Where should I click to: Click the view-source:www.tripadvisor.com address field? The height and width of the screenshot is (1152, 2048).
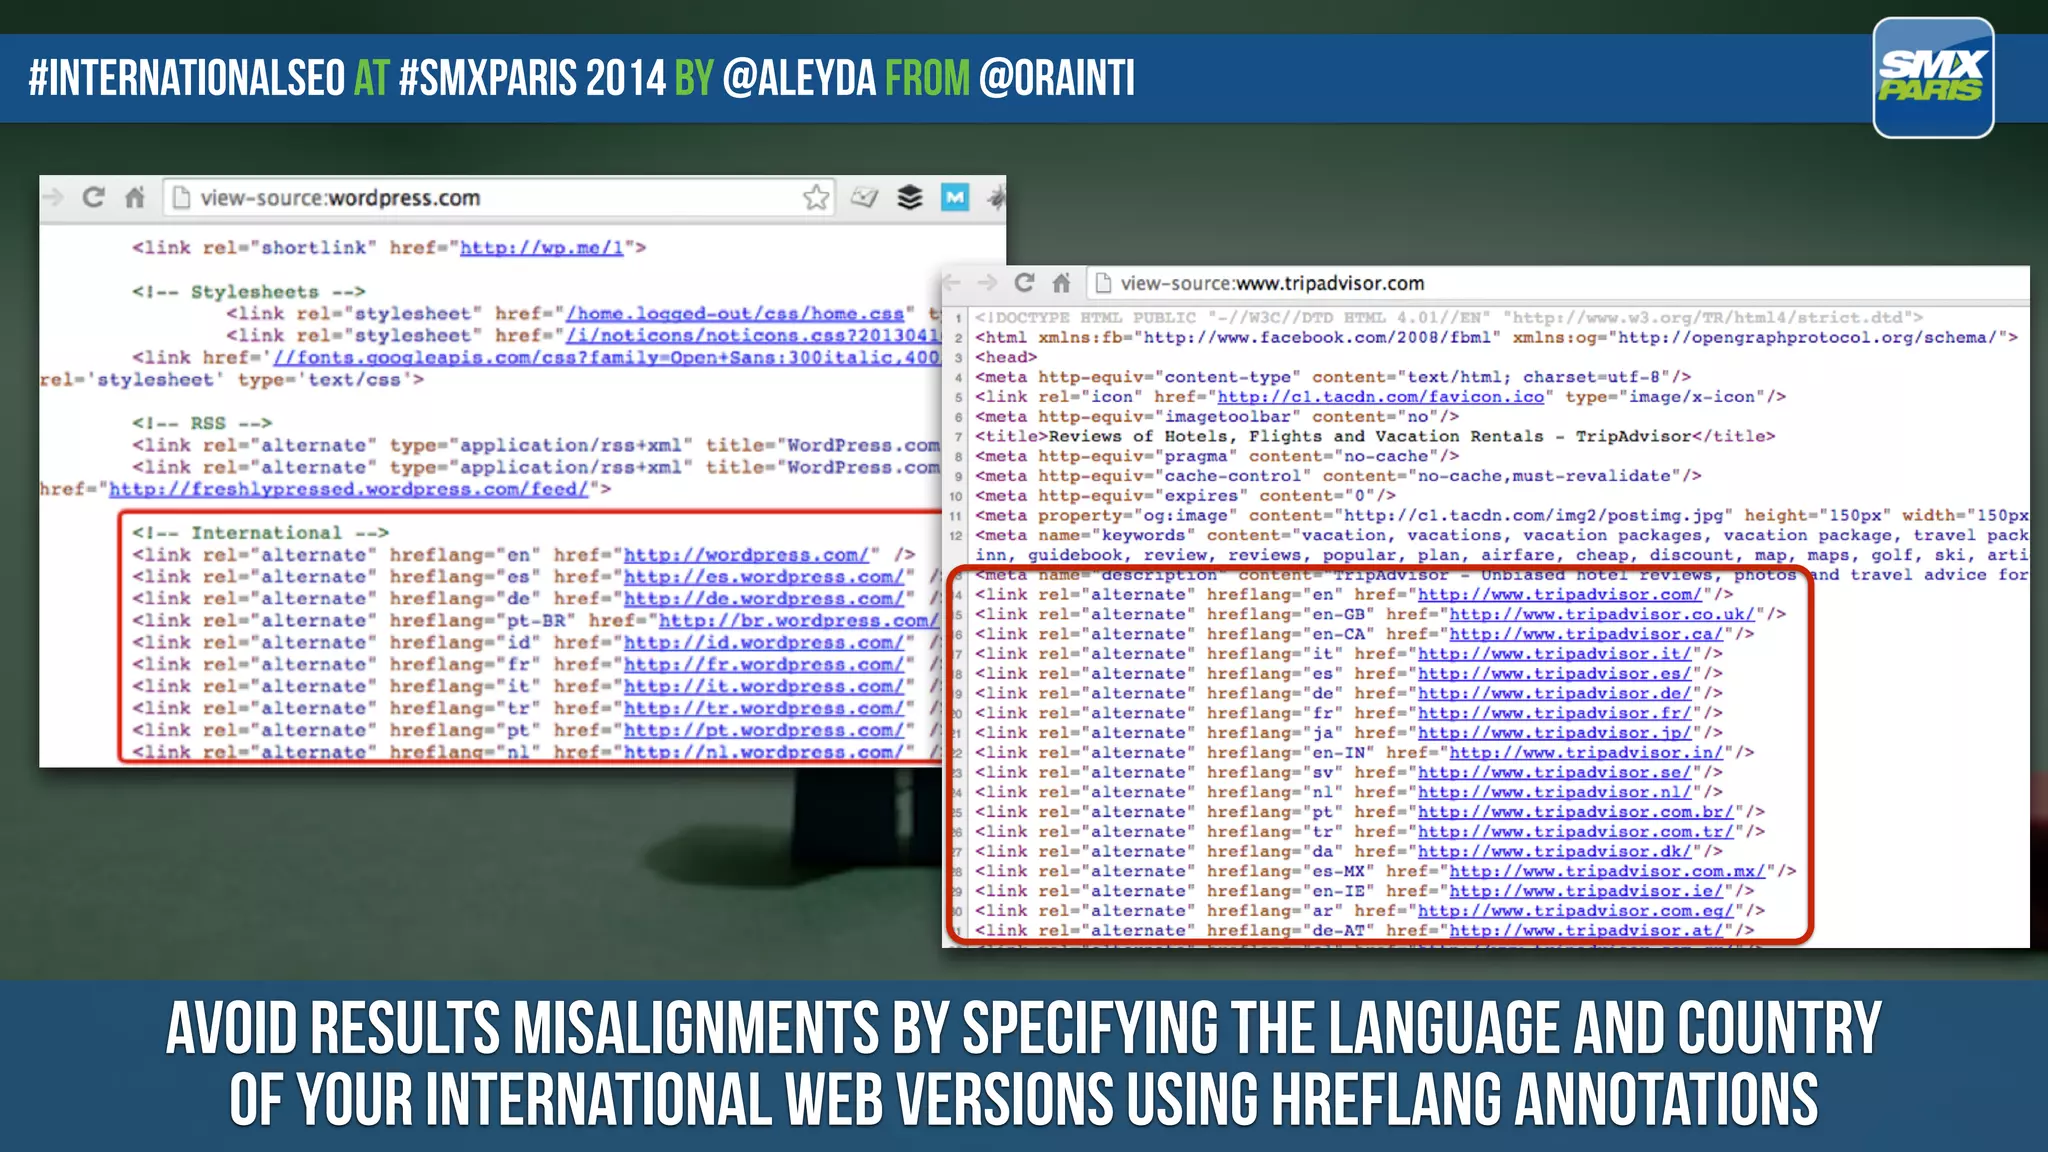1558,283
